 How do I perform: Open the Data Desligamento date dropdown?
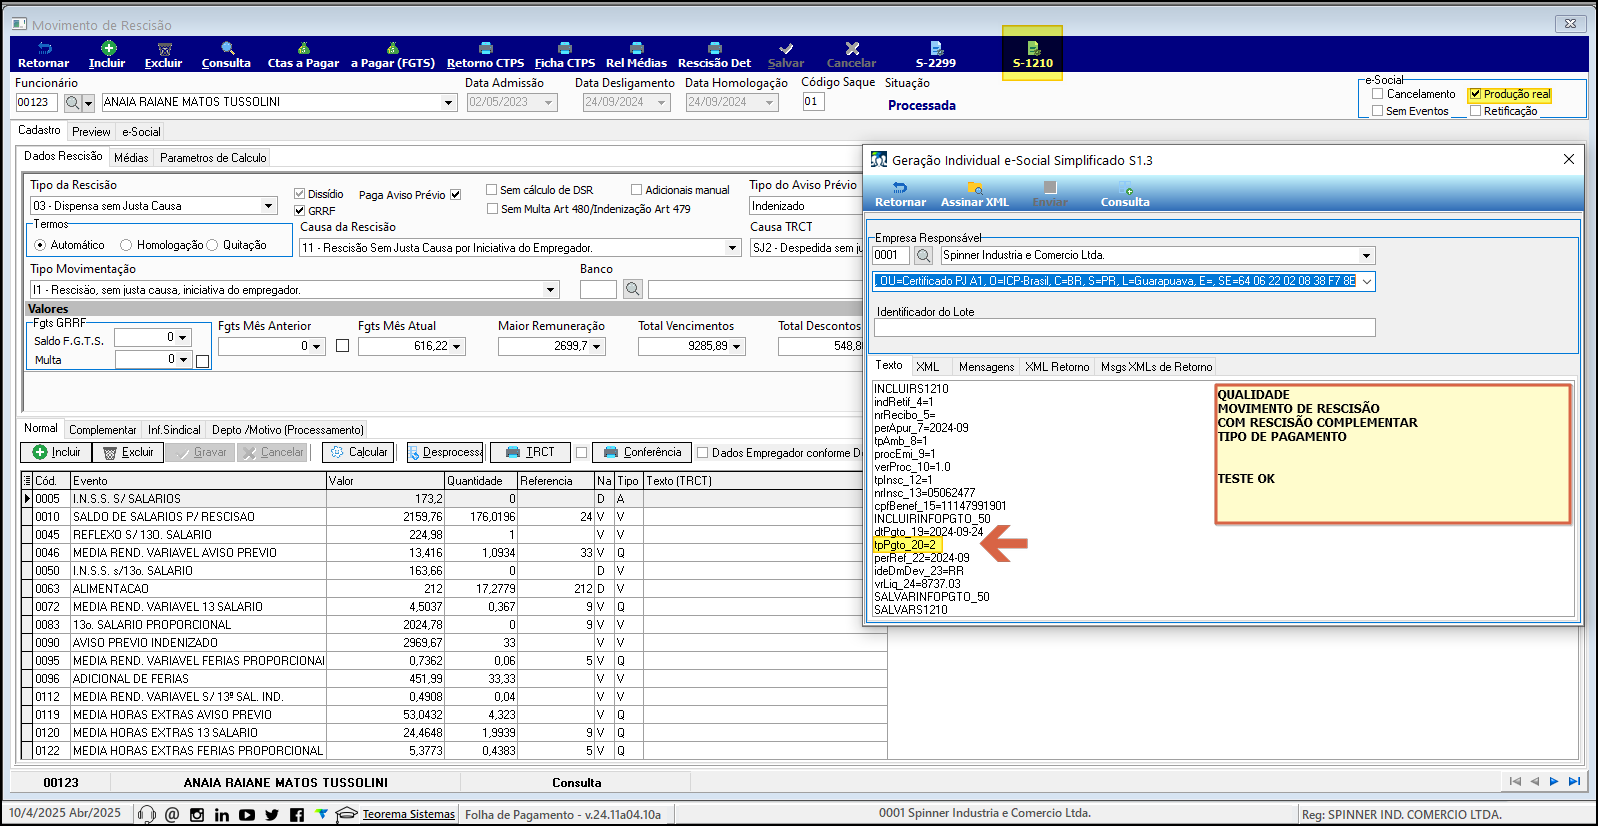[661, 102]
